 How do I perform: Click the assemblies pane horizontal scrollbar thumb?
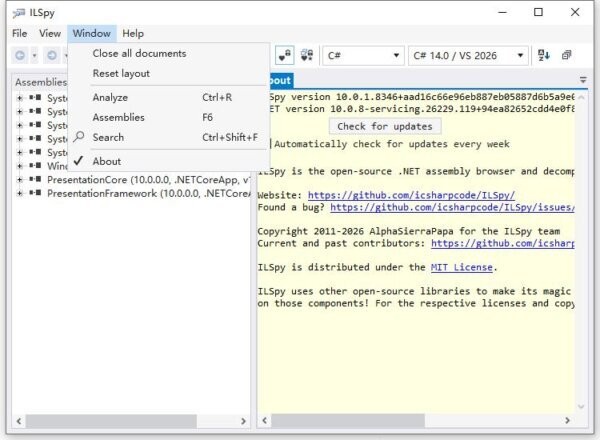click(111, 421)
